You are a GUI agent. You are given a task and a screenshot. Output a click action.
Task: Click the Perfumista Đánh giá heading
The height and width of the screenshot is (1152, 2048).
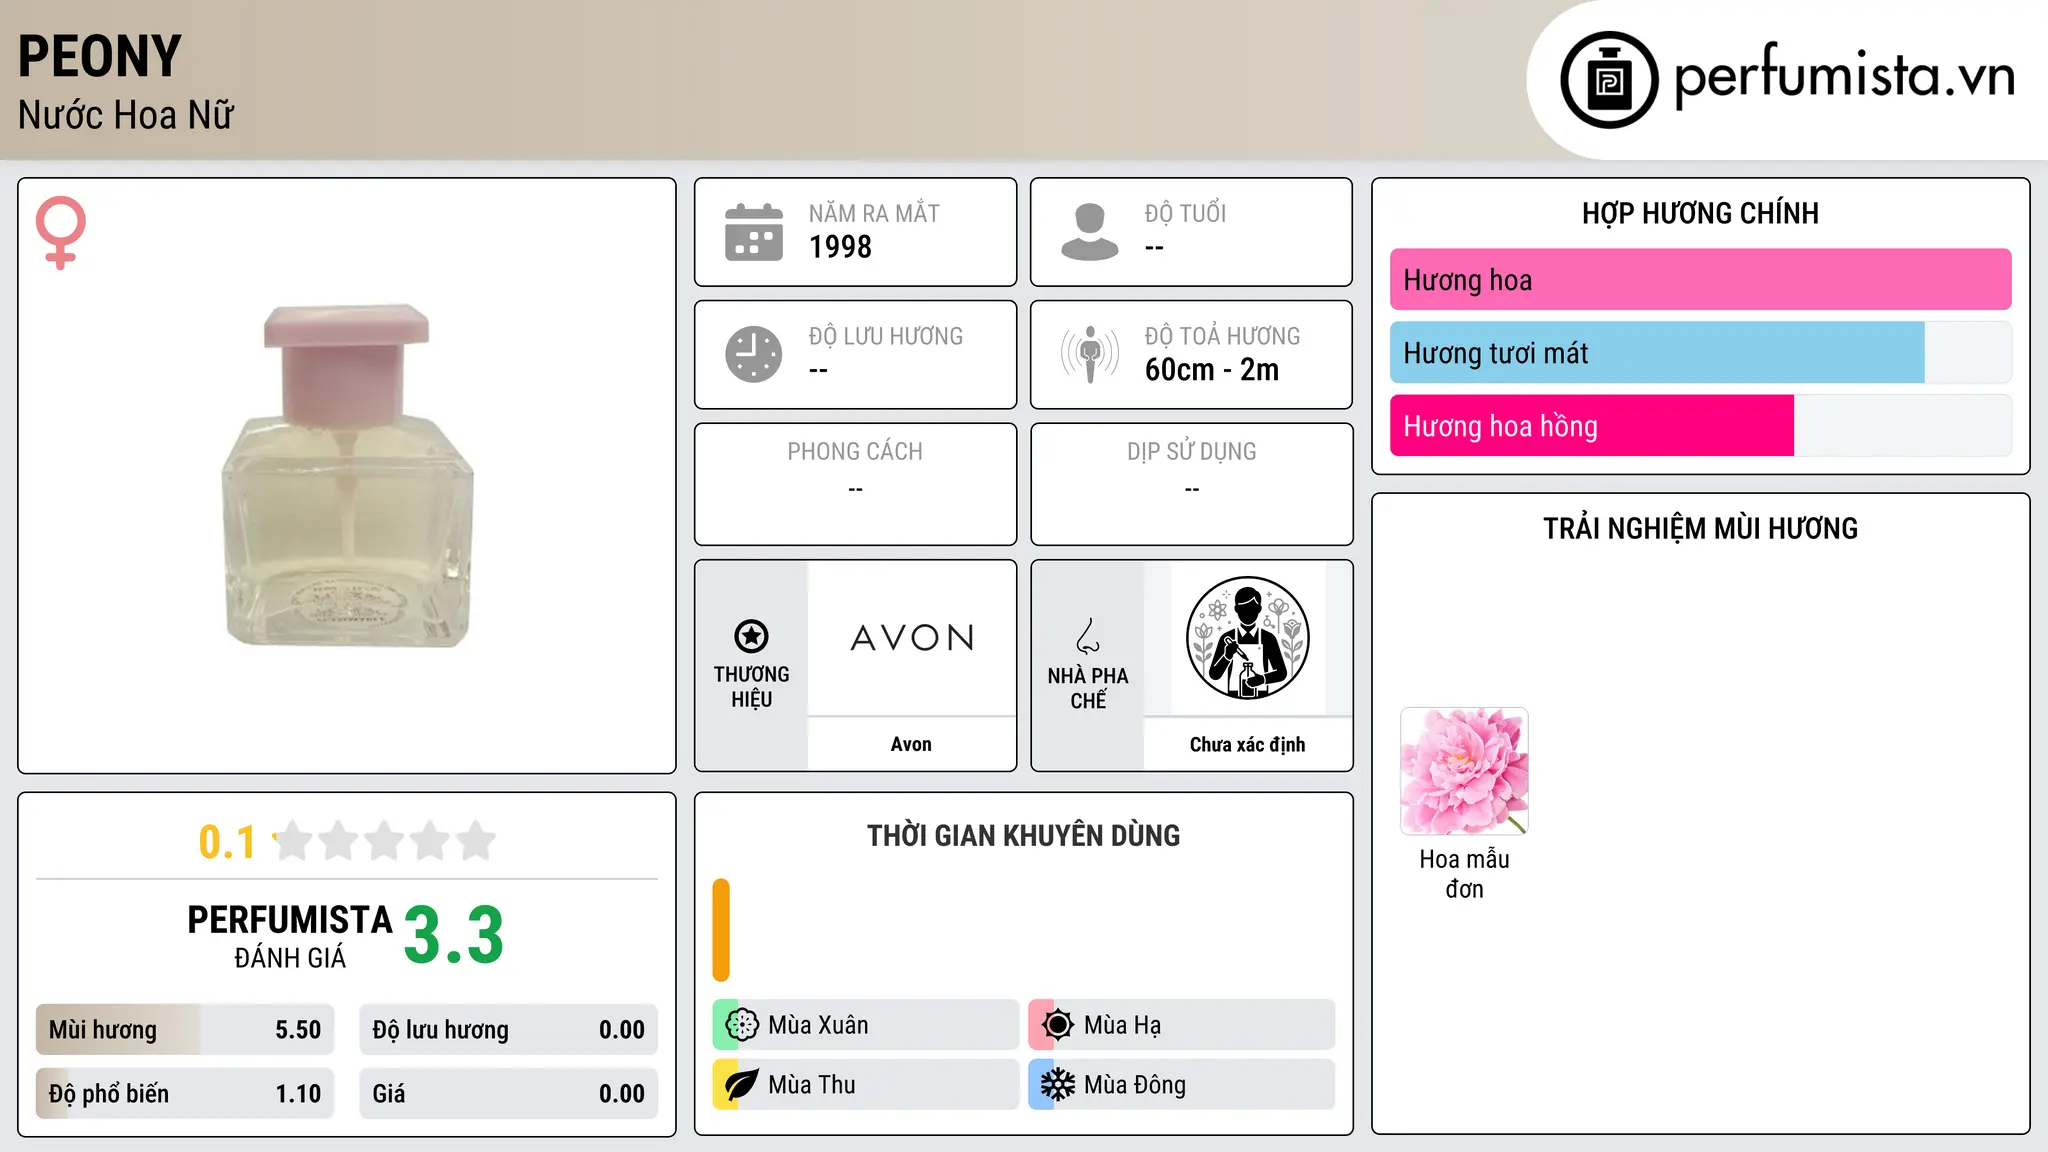[290, 936]
